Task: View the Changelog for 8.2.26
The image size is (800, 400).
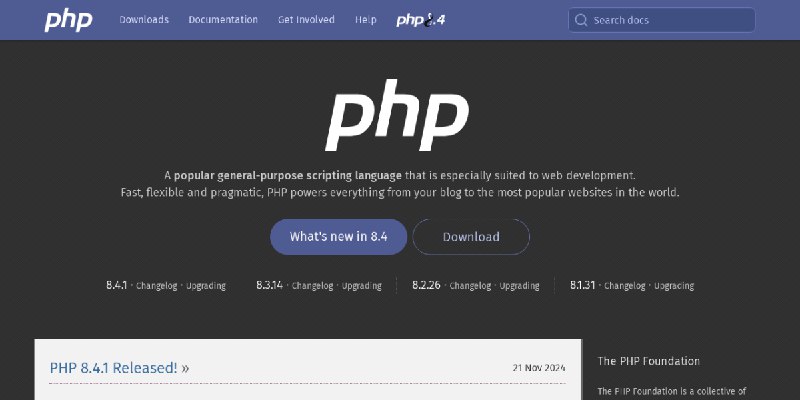Action: pos(470,286)
